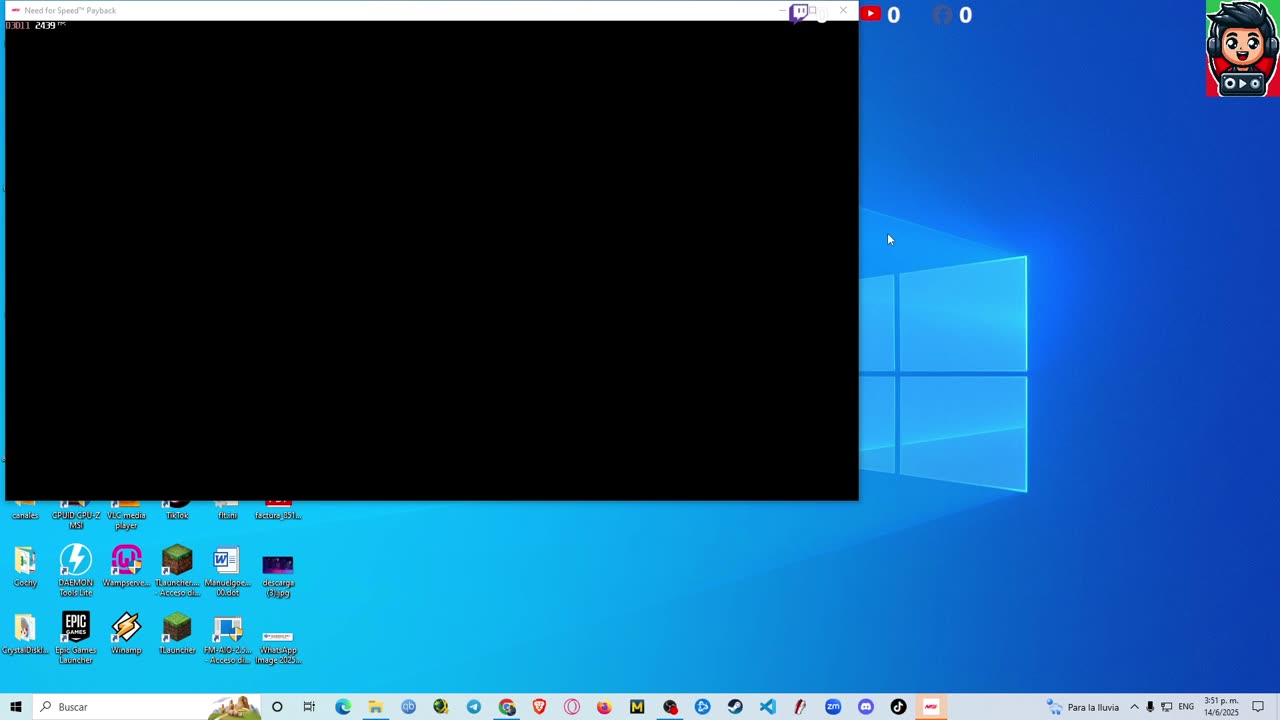This screenshot has height=720, width=1280.
Task: Open Discord from the taskbar
Action: pos(865,707)
